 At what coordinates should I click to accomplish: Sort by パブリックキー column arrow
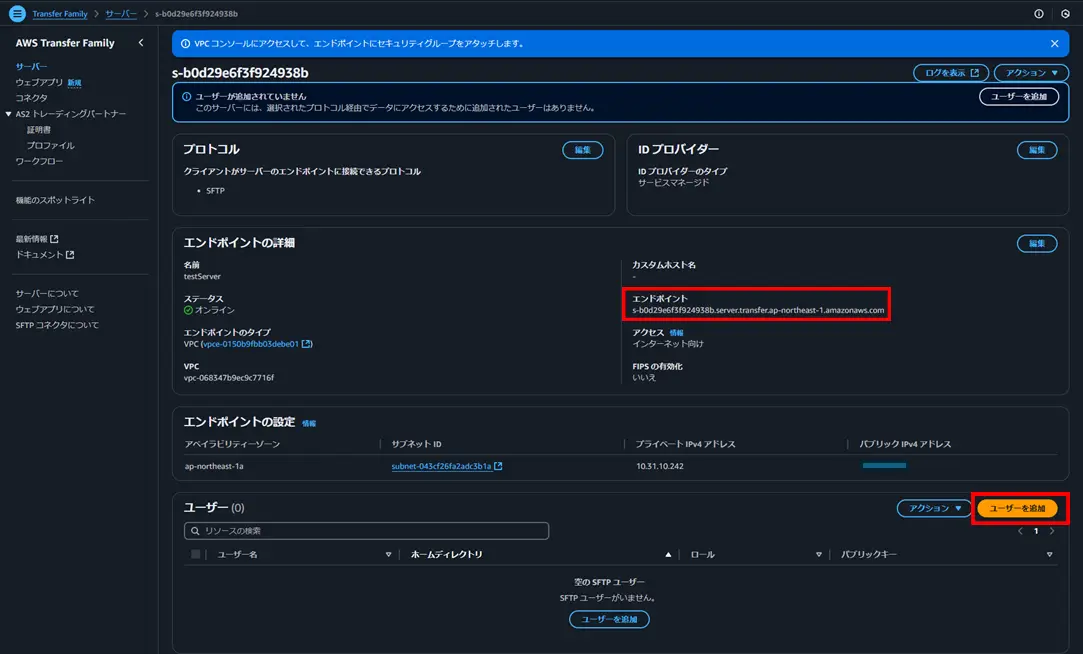pos(1049,555)
